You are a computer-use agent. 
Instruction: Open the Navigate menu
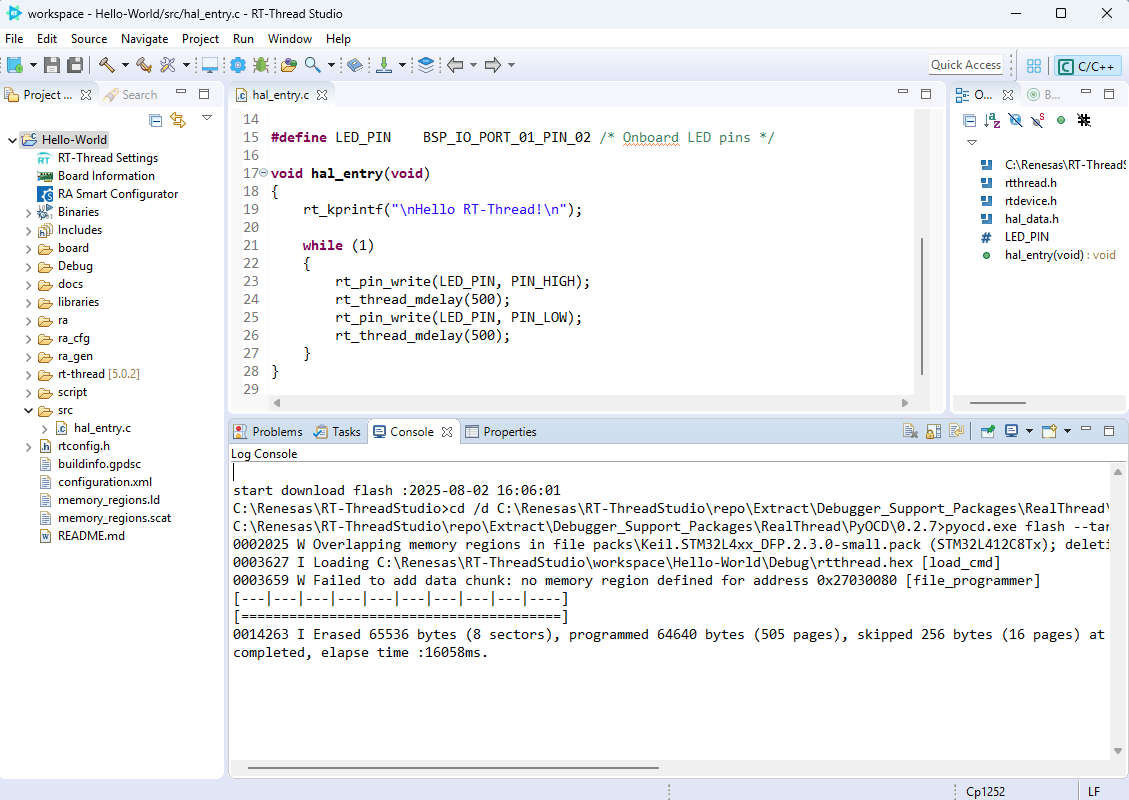145,39
